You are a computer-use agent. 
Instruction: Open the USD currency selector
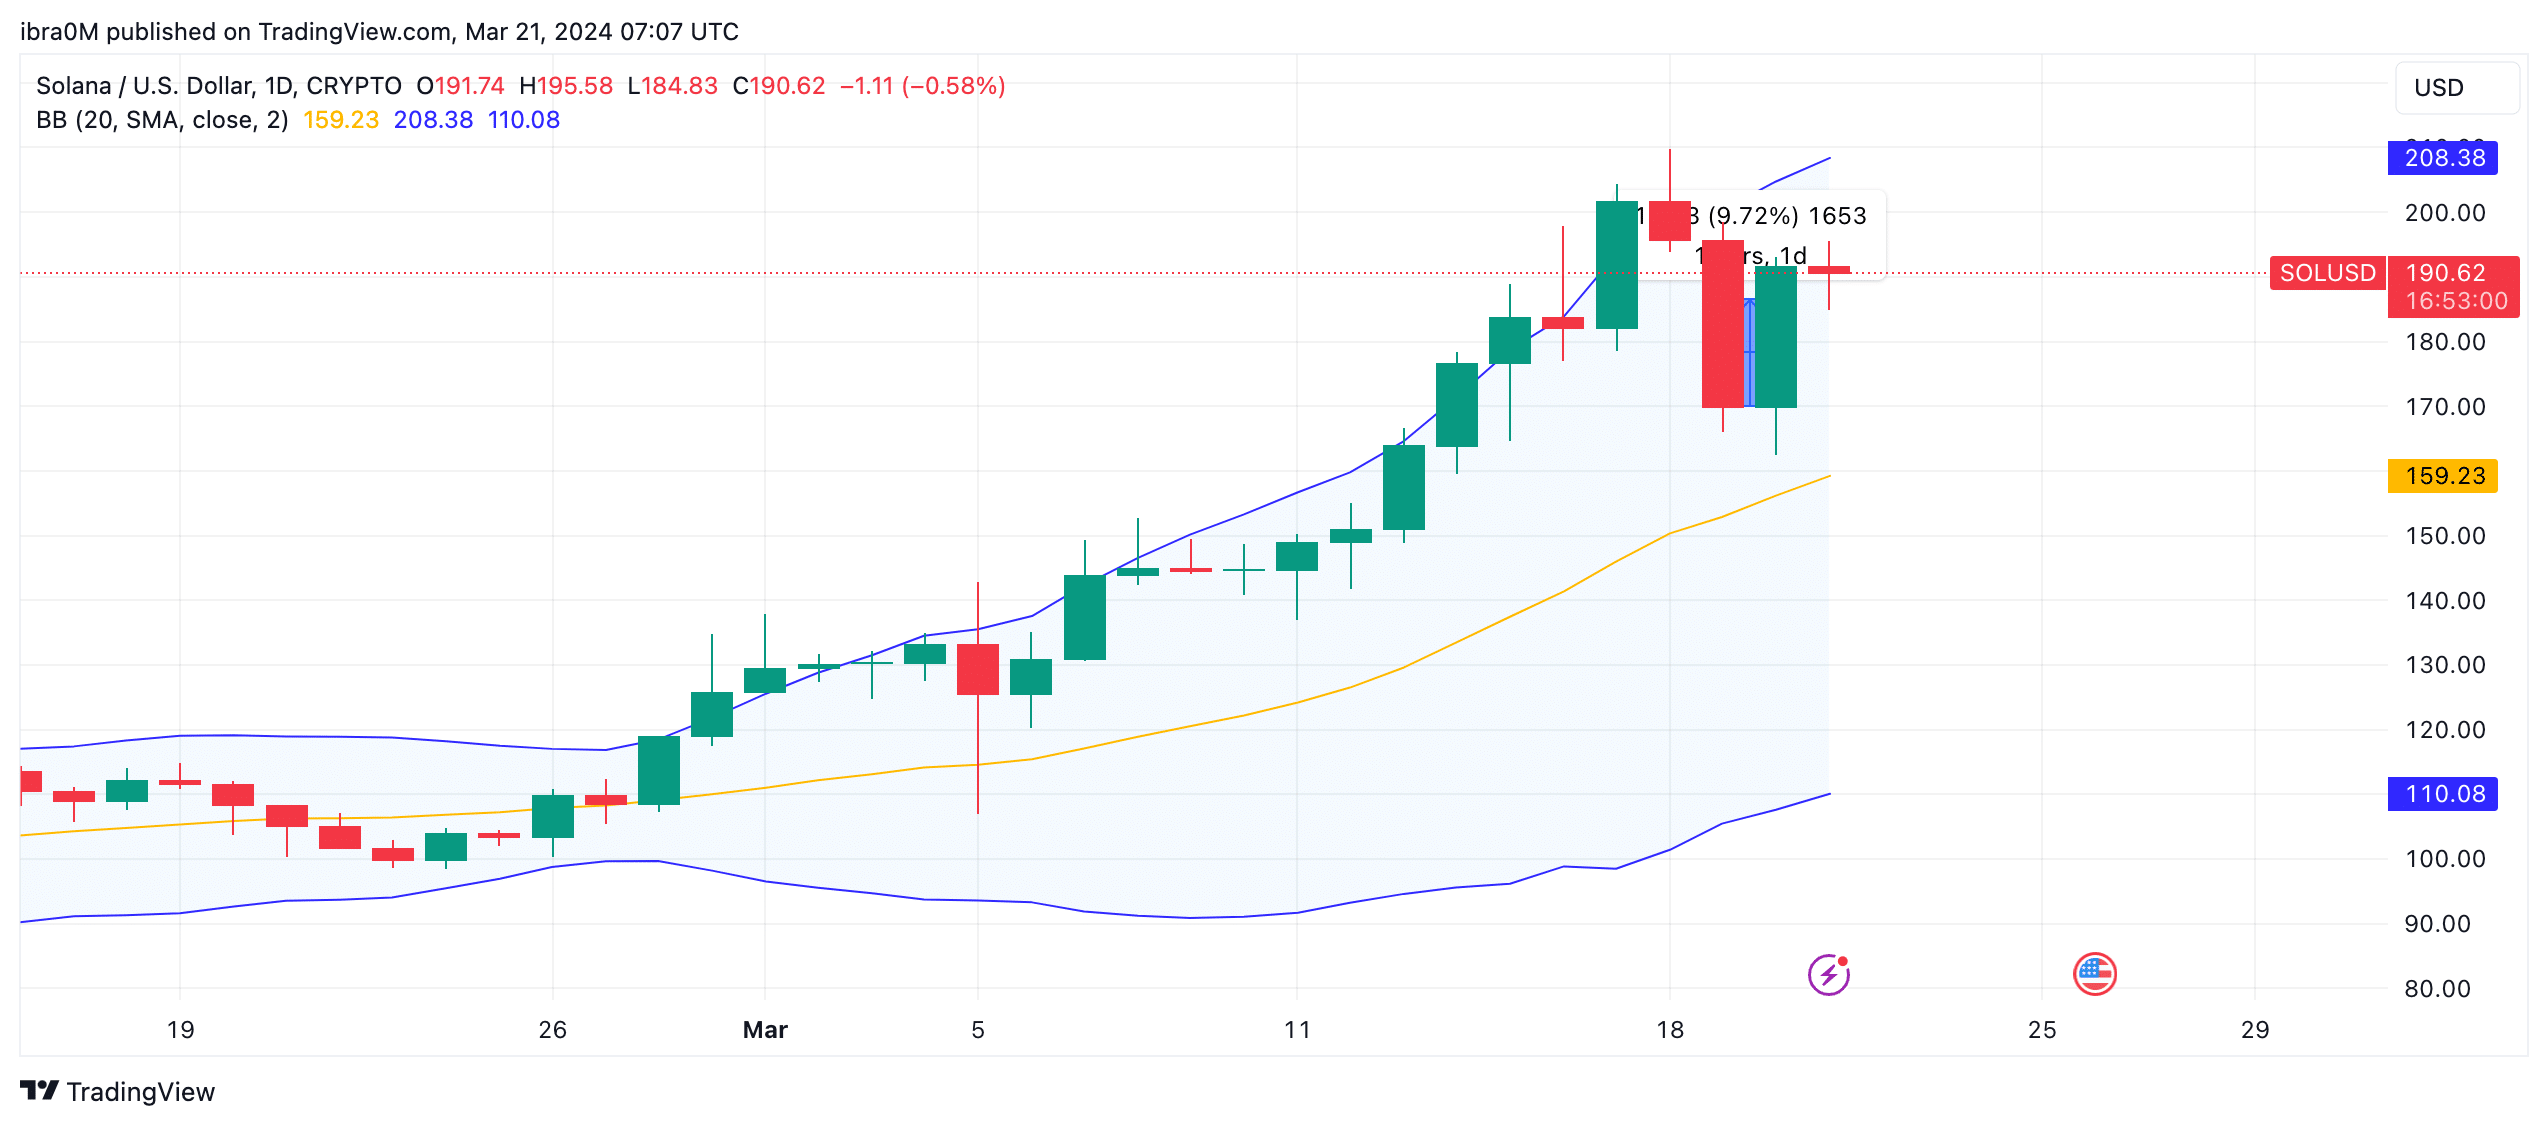2456,88
